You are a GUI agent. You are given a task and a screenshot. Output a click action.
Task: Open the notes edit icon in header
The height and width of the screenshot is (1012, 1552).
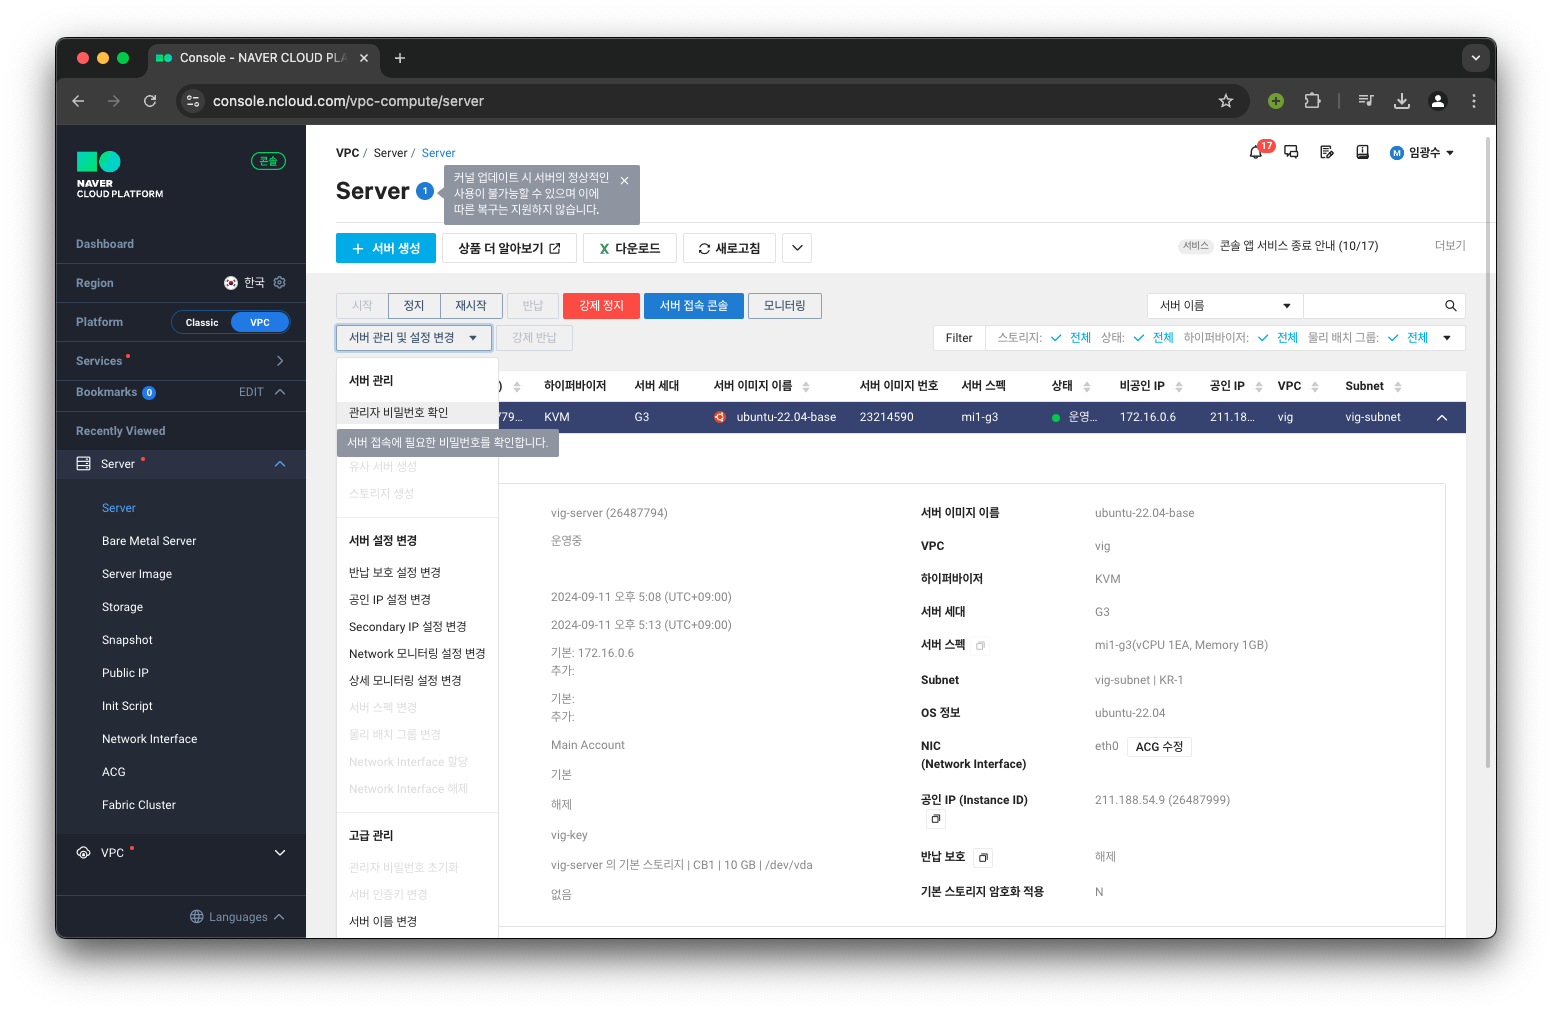coord(1327,152)
